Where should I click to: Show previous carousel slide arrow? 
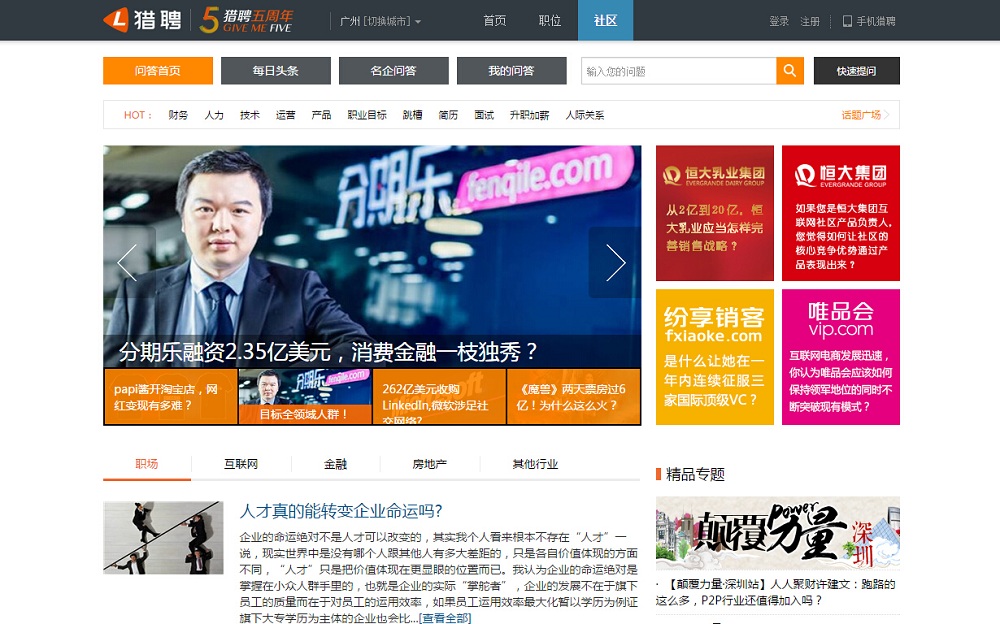(127, 262)
